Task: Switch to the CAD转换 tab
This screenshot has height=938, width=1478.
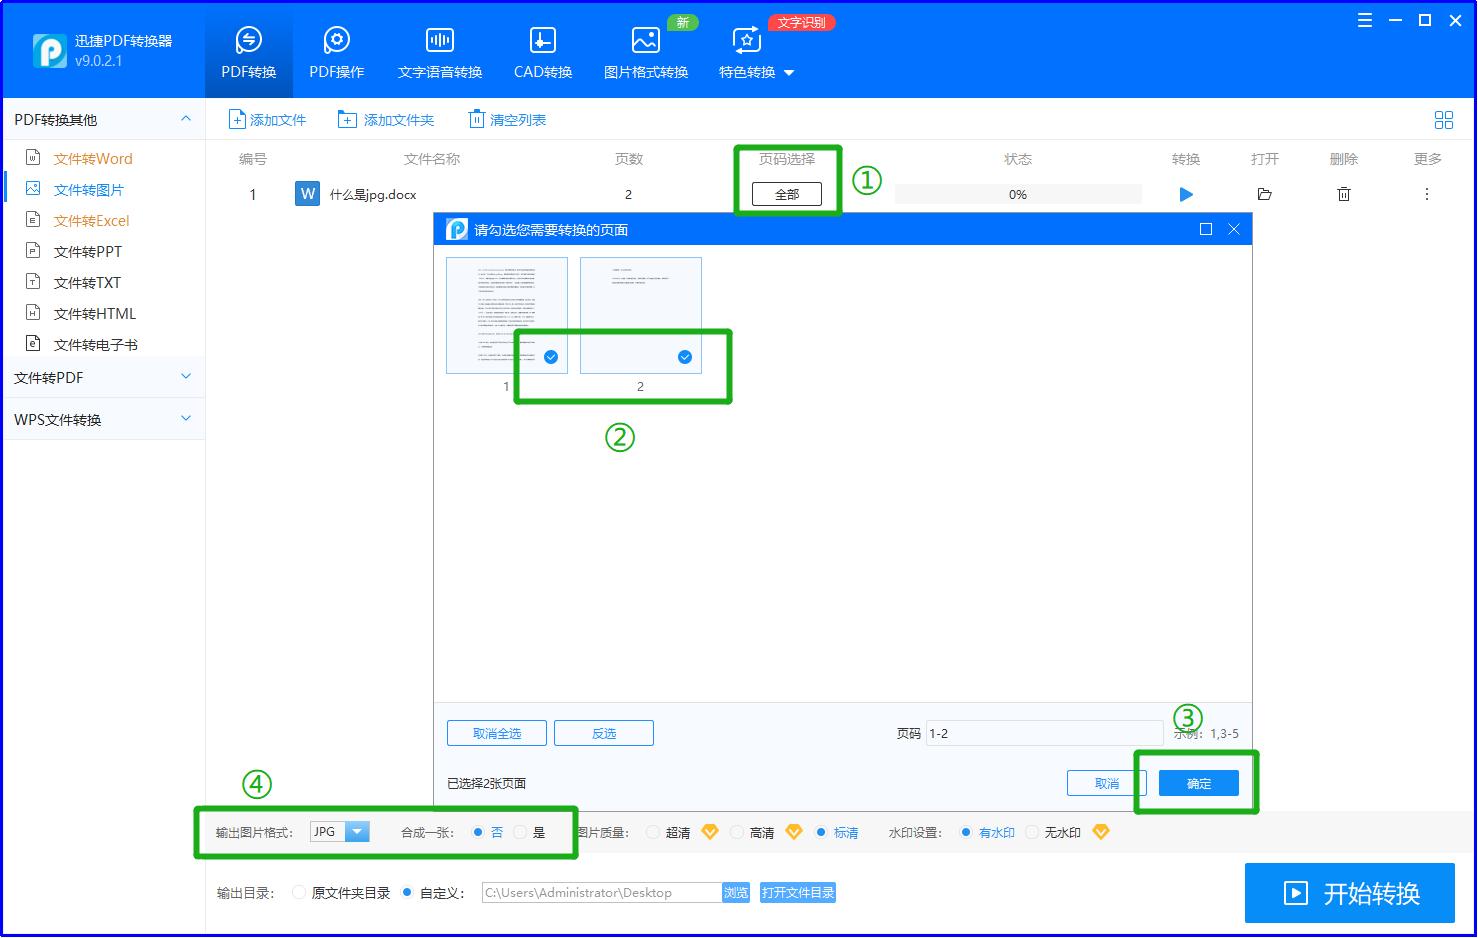Action: [543, 55]
